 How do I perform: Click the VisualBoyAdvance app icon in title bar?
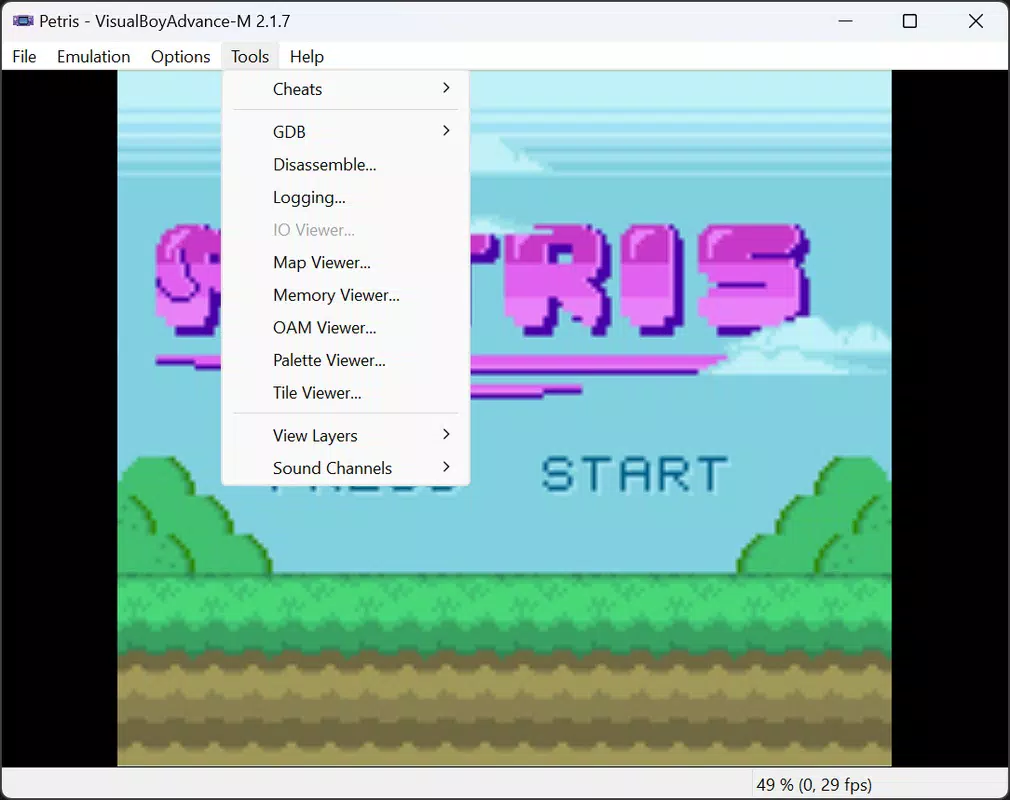23,21
